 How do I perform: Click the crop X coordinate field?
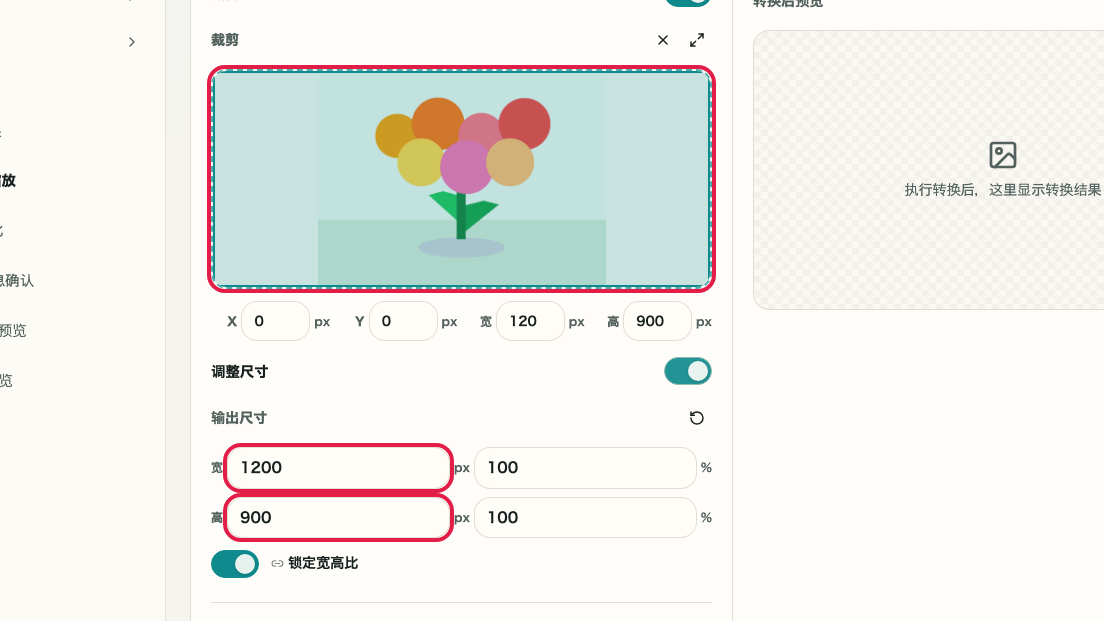(x=275, y=321)
